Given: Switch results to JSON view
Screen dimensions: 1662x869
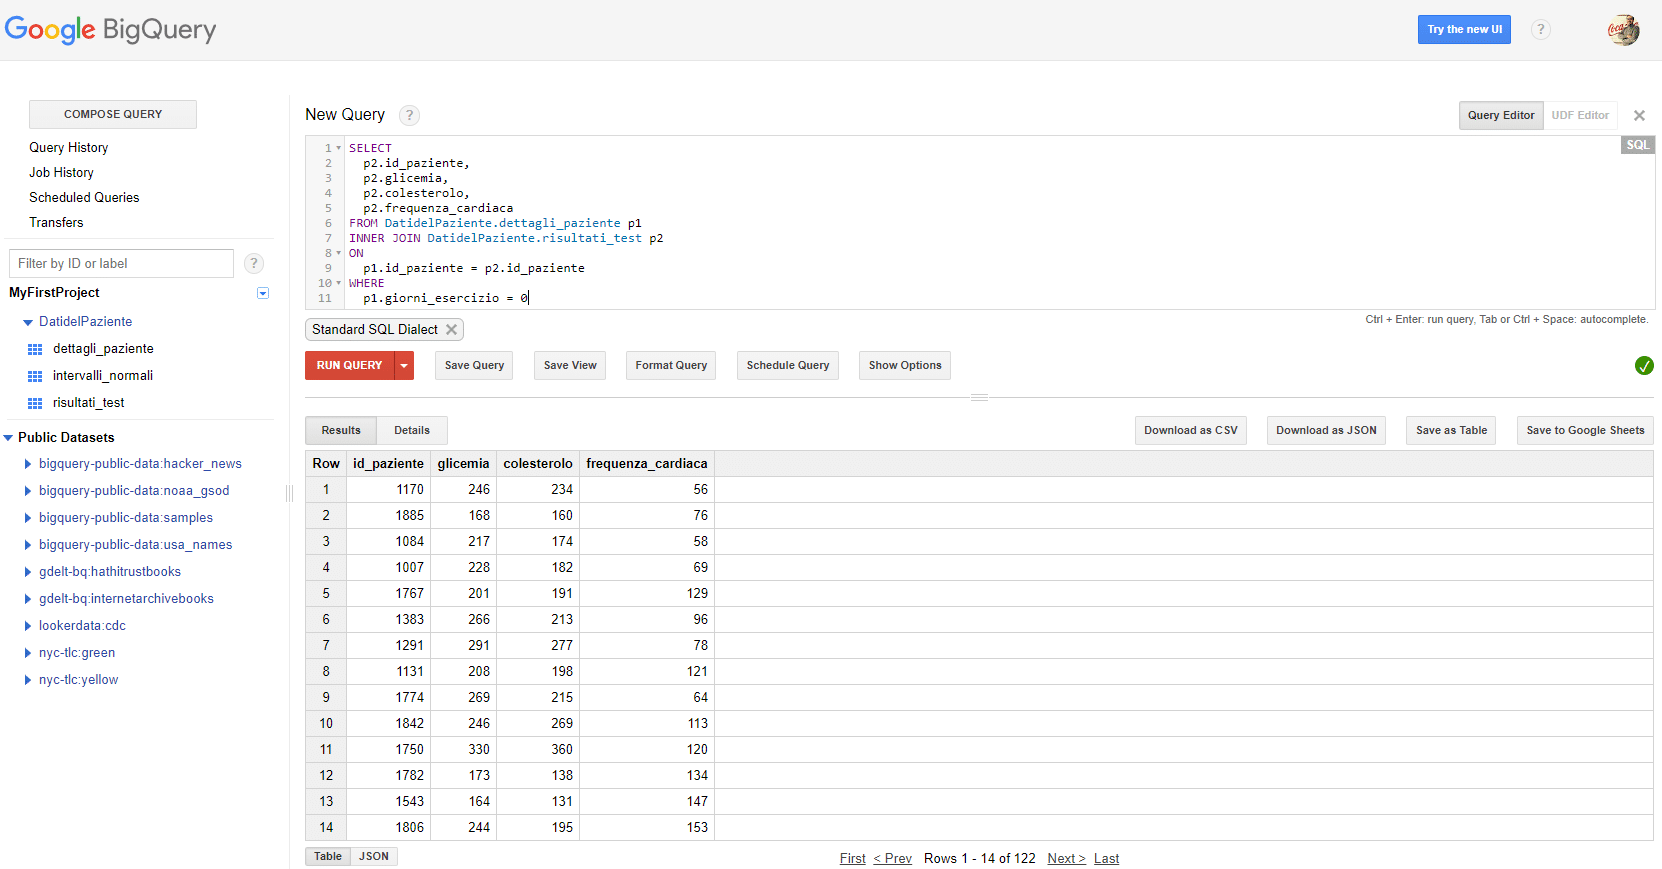Looking at the screenshot, I should [374, 856].
